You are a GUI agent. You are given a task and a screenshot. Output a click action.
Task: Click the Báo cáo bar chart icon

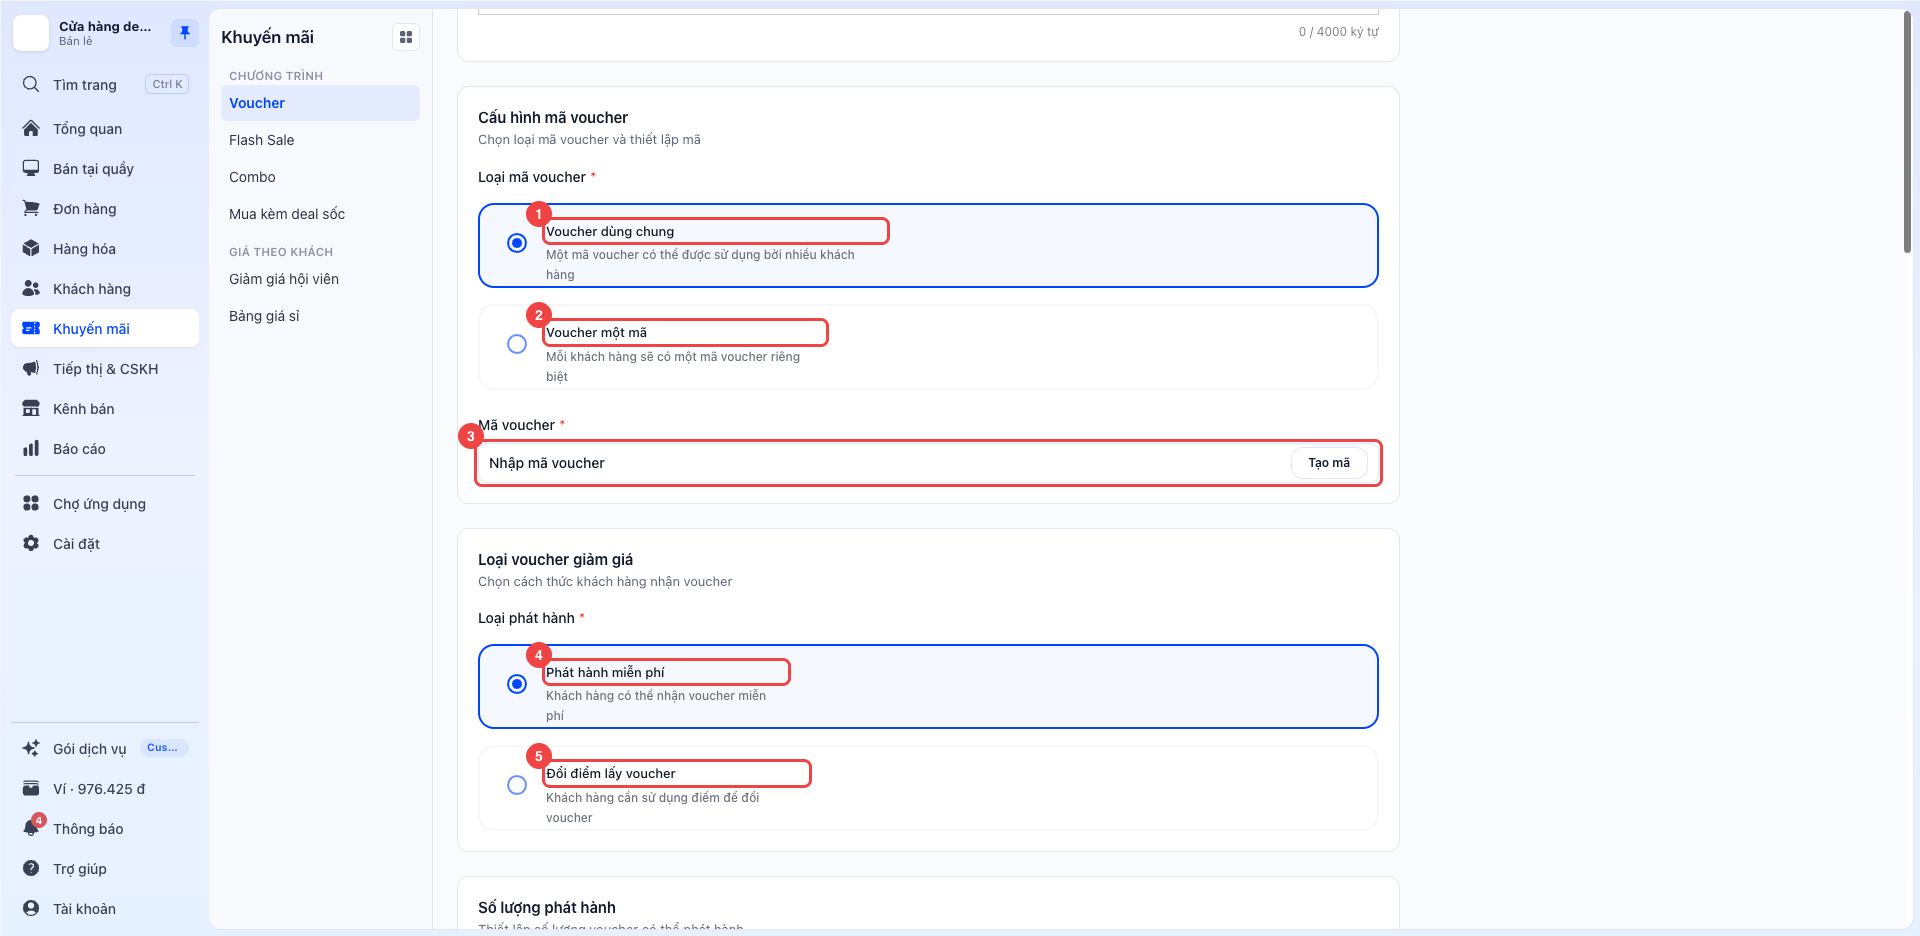[31, 449]
